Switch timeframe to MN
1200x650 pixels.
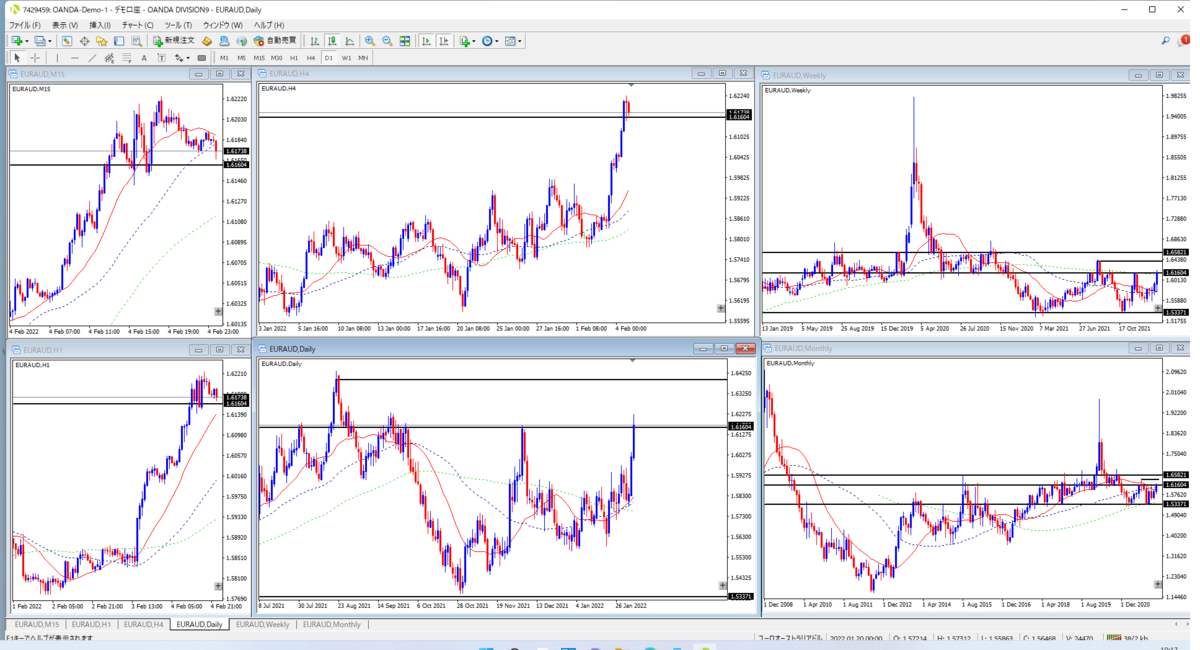click(x=363, y=58)
